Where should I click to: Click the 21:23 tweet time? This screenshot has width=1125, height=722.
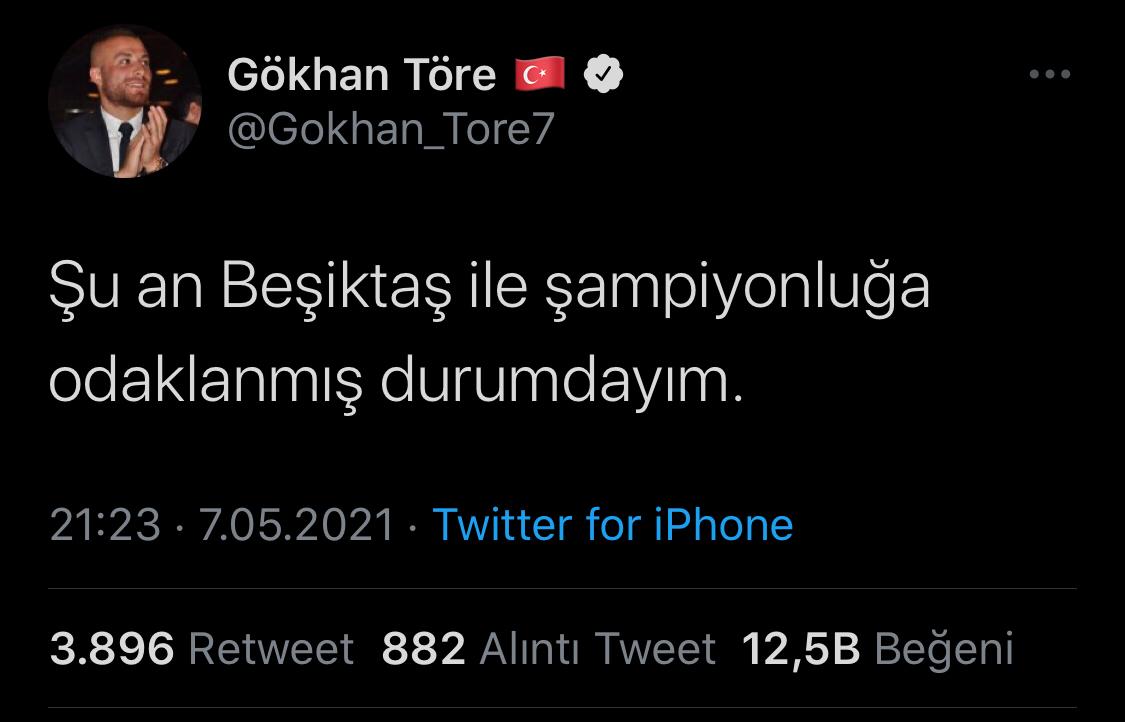[105, 525]
